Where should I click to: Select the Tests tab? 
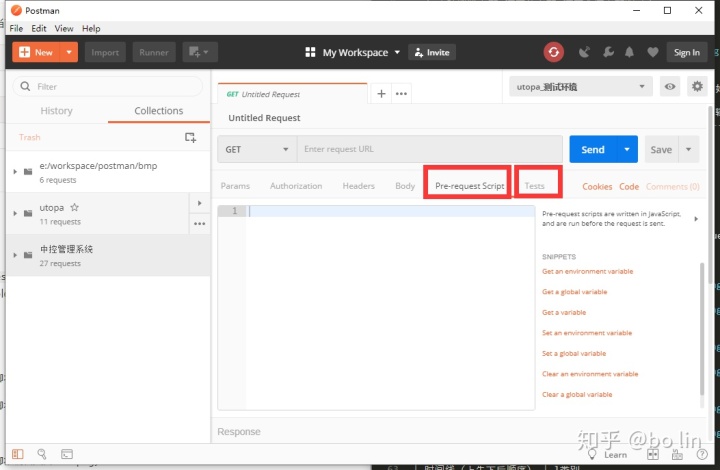click(x=534, y=186)
